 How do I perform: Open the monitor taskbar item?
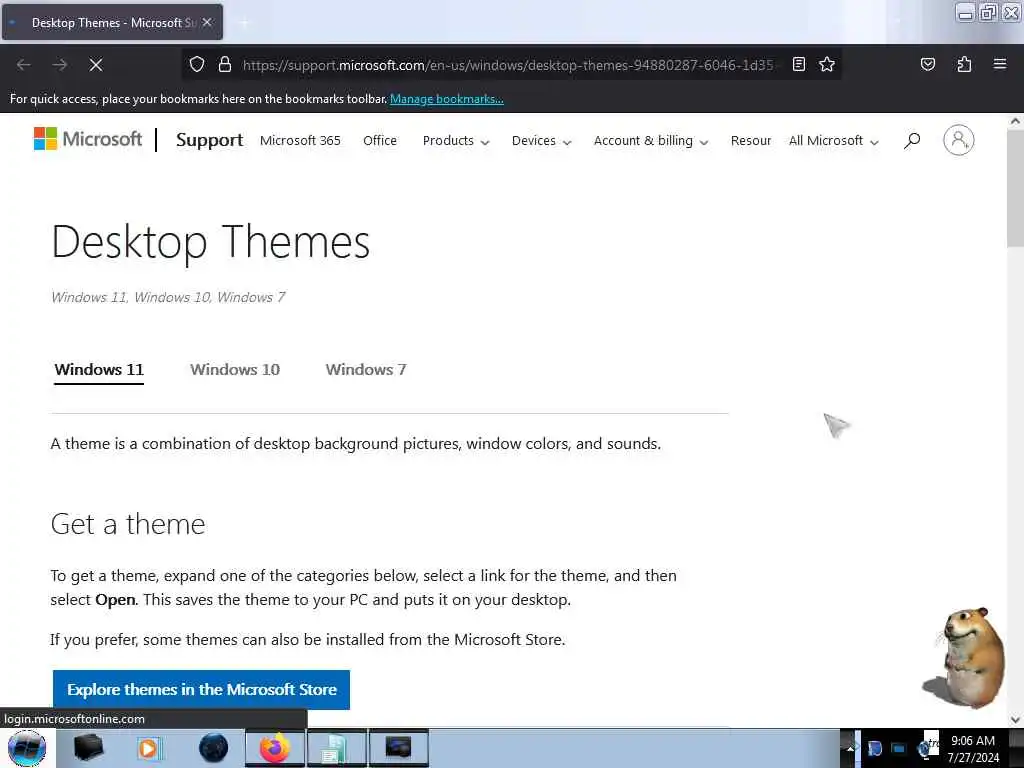398,748
